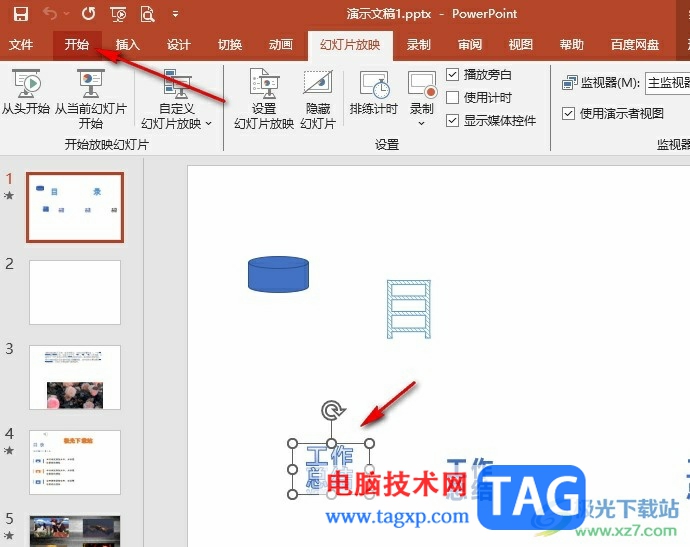Start slideshow with 从头开始

point(26,92)
